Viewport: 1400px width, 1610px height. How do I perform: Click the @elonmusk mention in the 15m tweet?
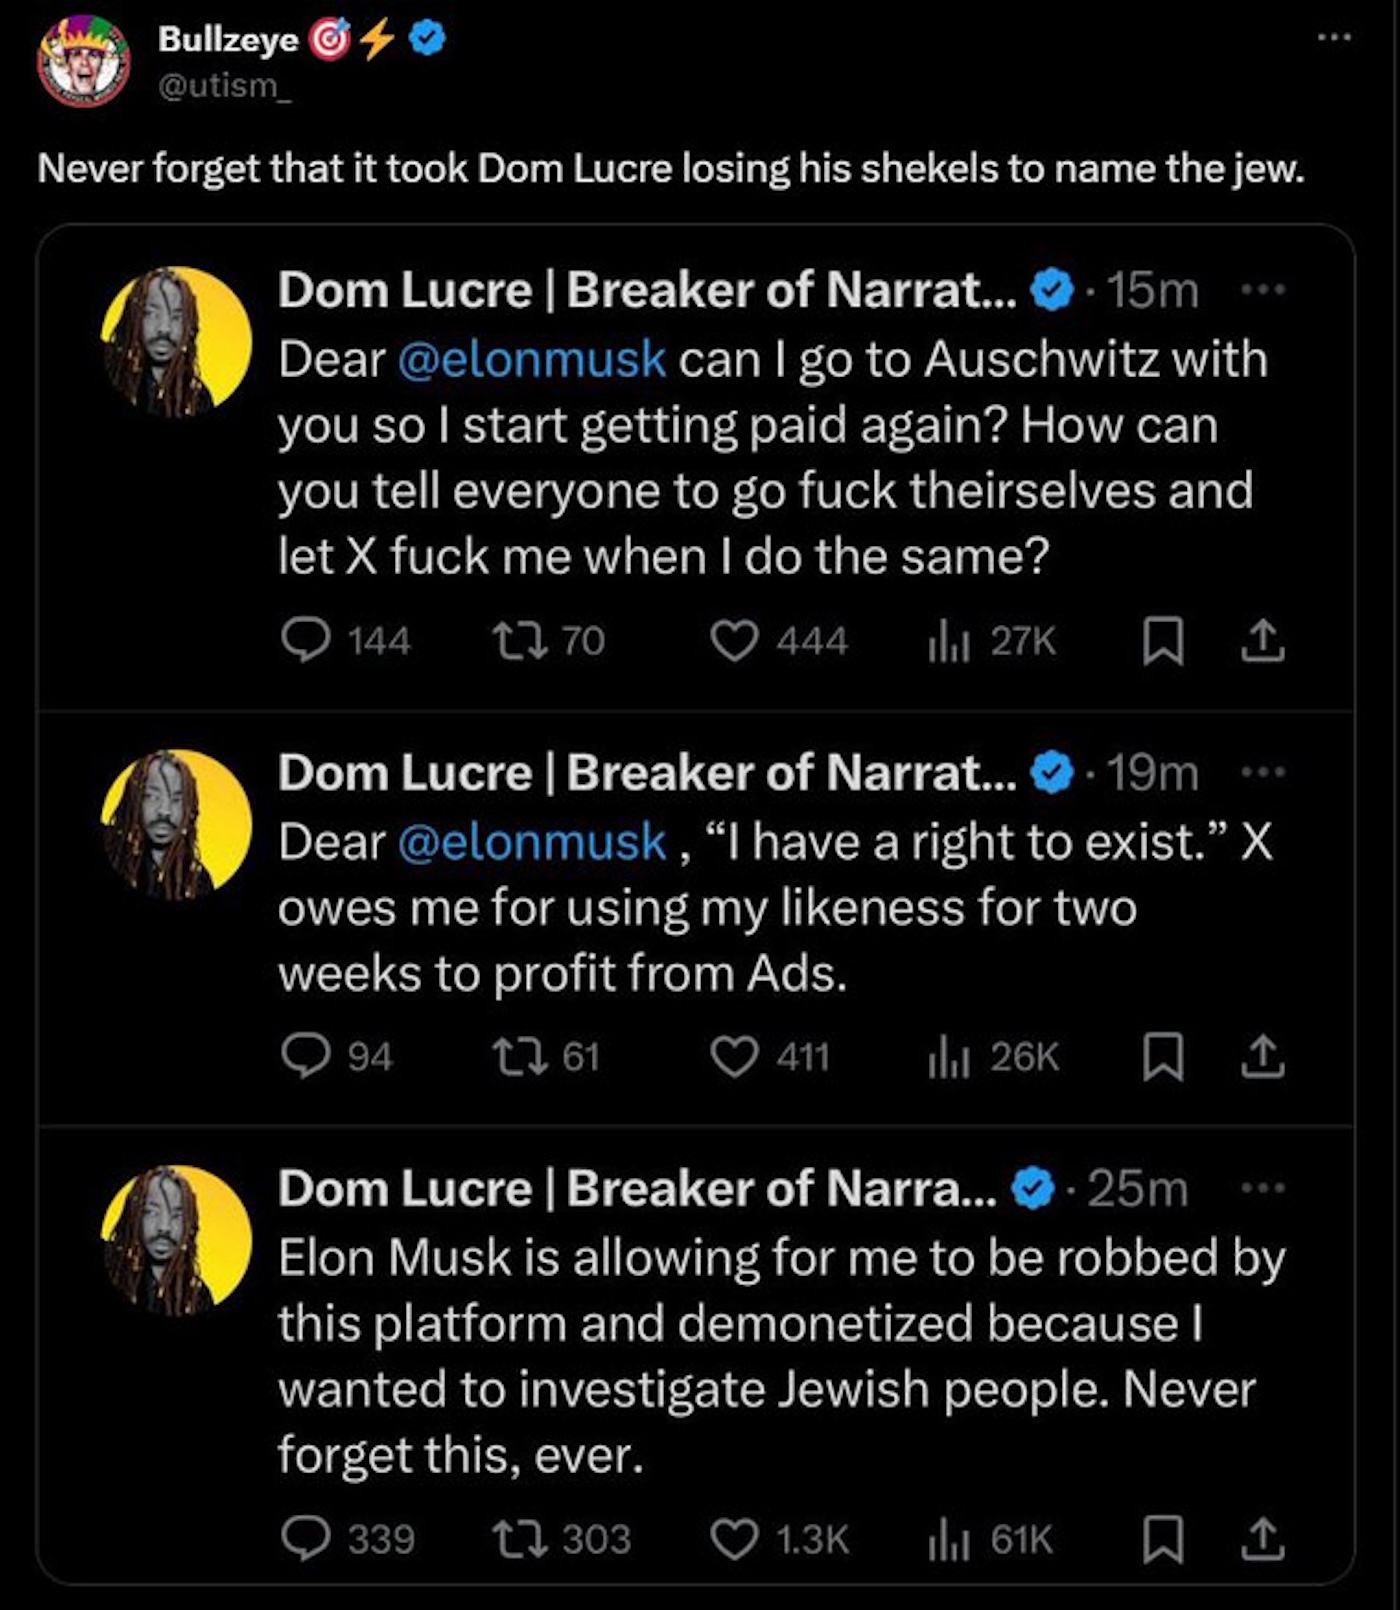click(x=531, y=359)
